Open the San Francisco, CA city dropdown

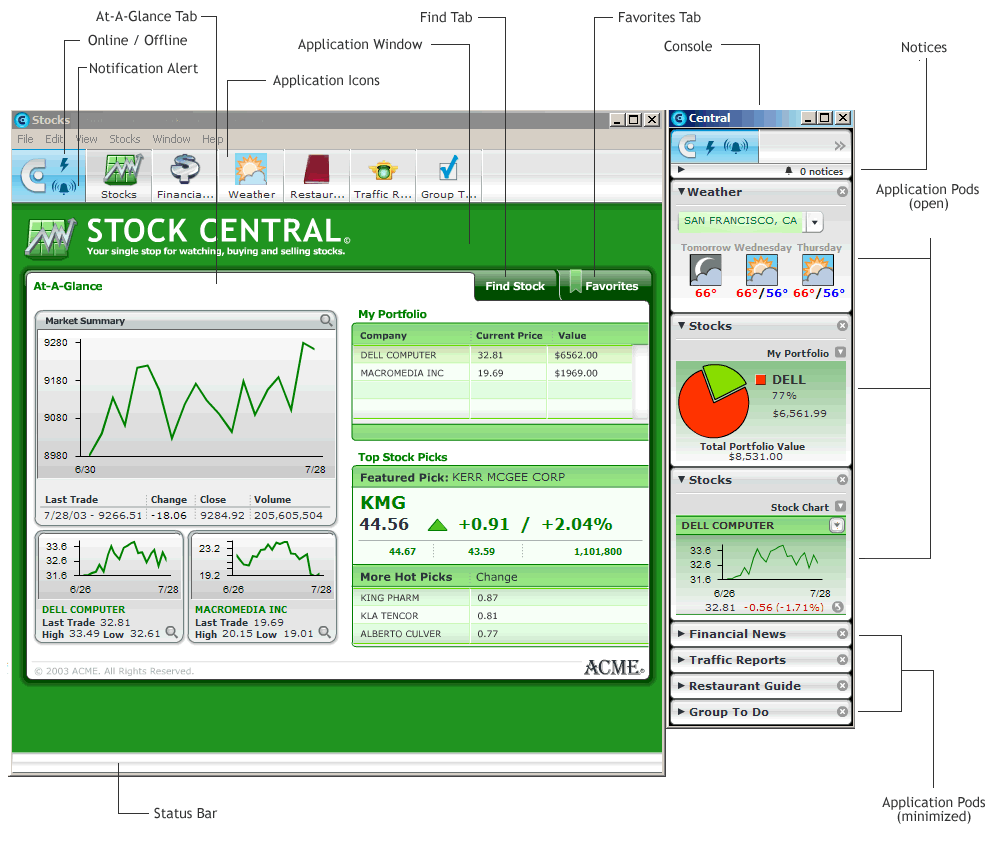[814, 222]
